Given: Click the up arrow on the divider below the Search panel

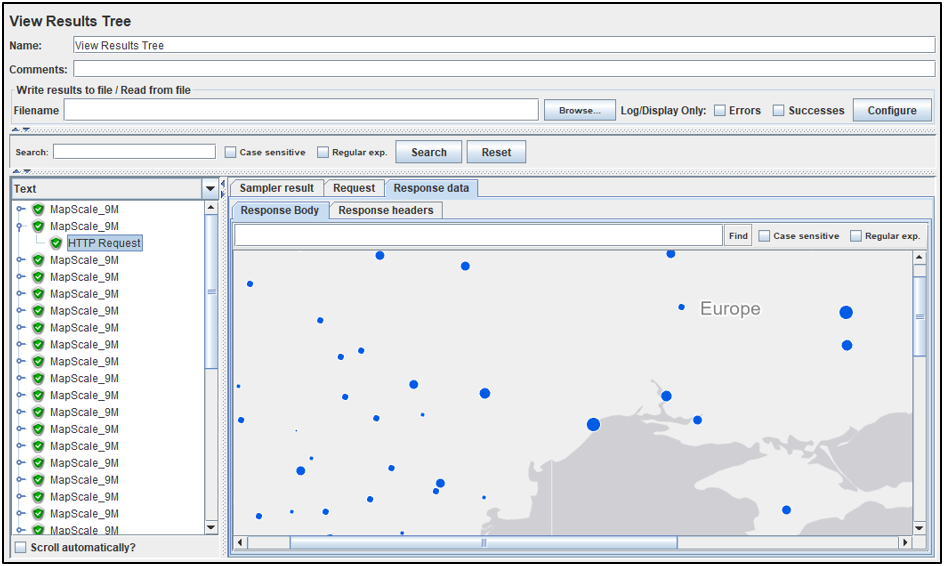Looking at the screenshot, I should [x=17, y=172].
